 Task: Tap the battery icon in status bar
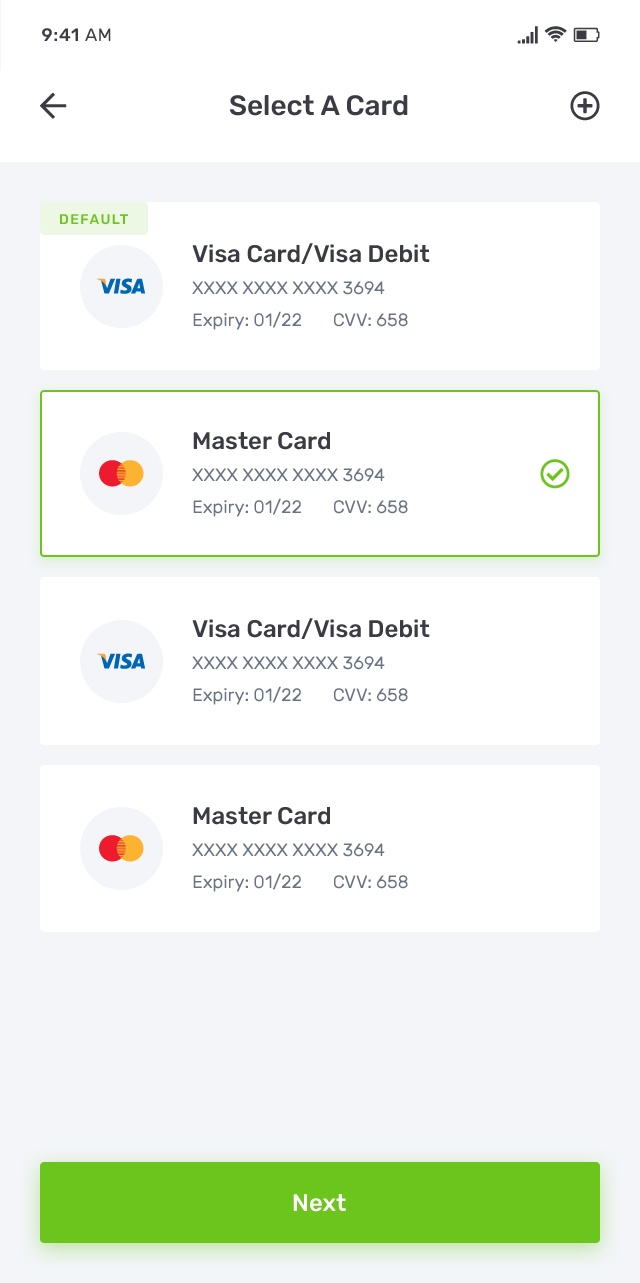(x=585, y=35)
